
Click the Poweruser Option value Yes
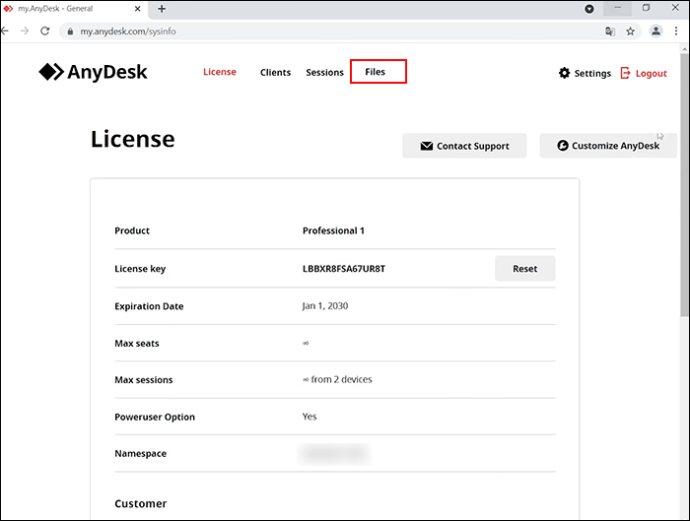[x=309, y=416]
